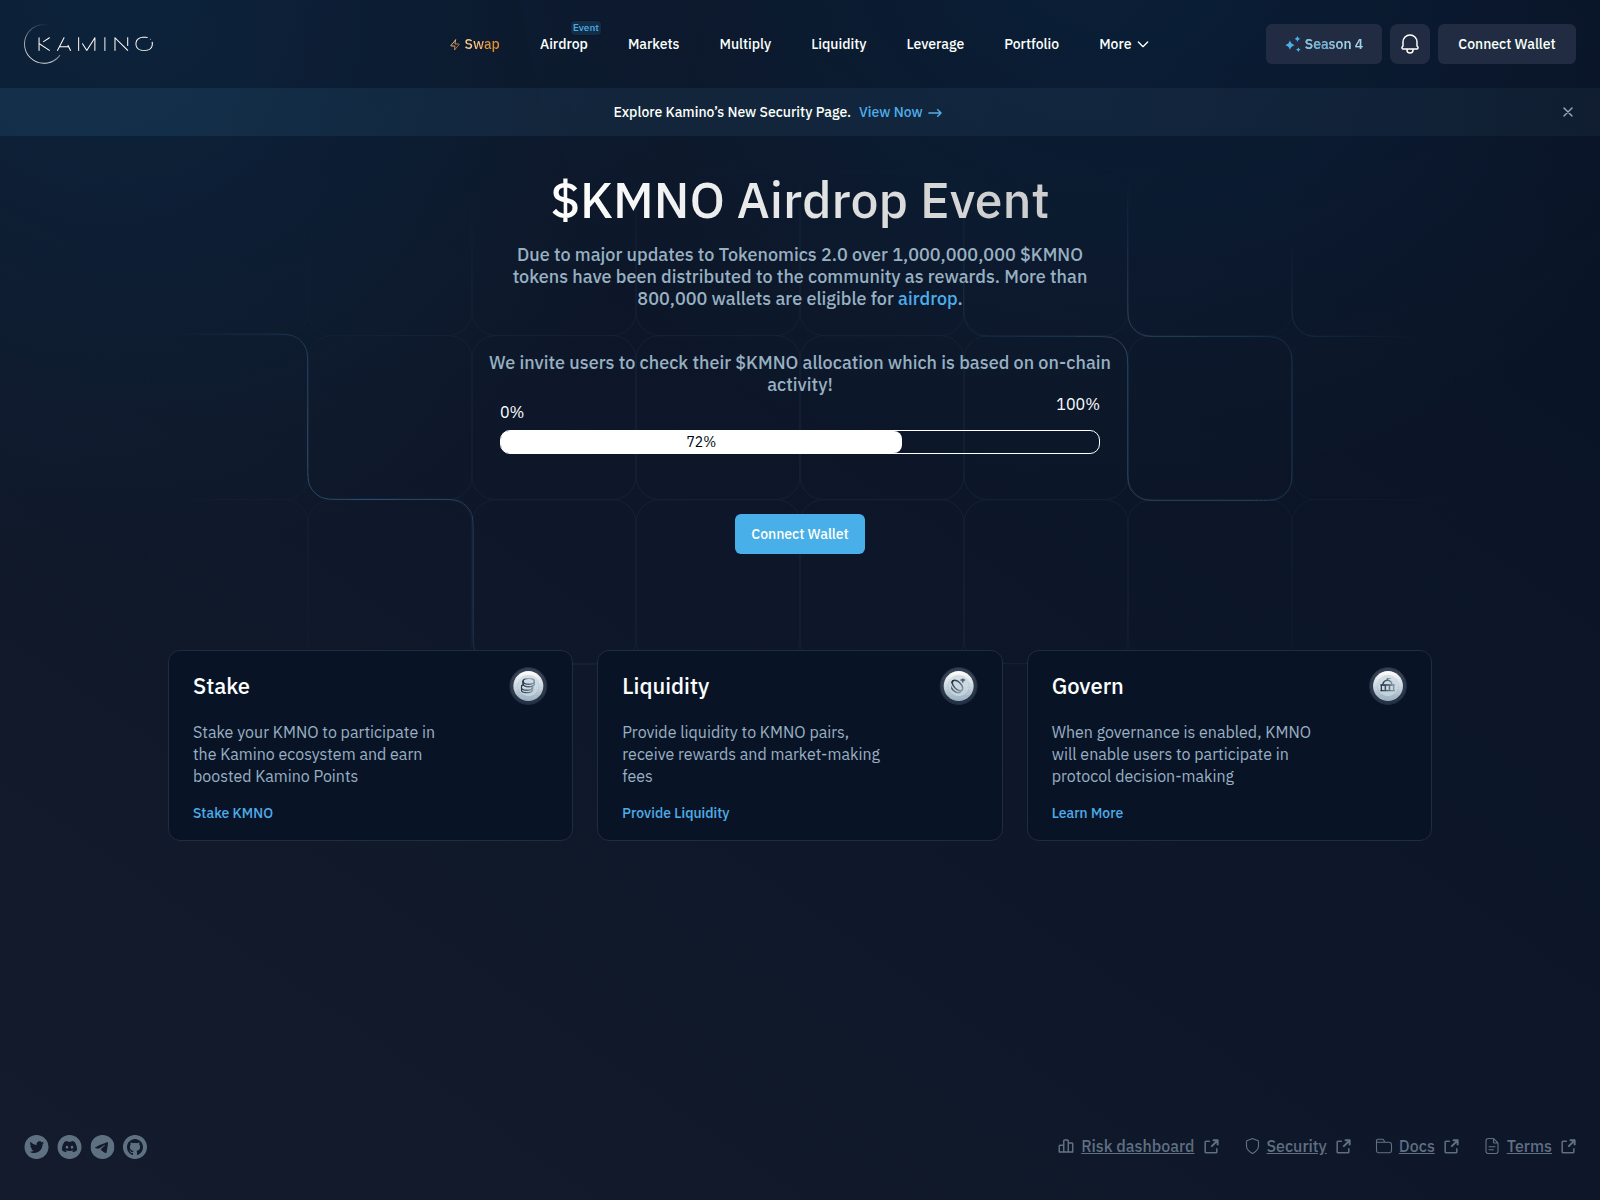Click the arrow next to View Now
Viewport: 1600px width, 1200px height.
[x=934, y=112]
